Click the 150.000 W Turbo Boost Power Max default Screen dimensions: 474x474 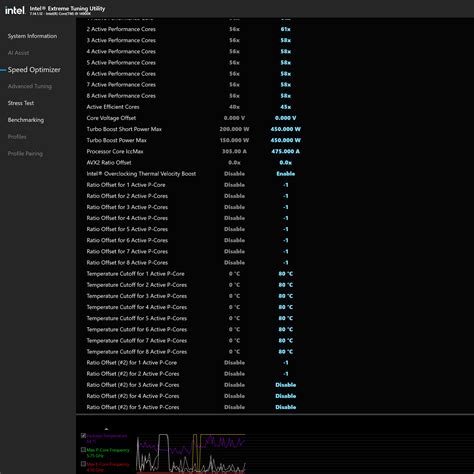[x=234, y=140]
